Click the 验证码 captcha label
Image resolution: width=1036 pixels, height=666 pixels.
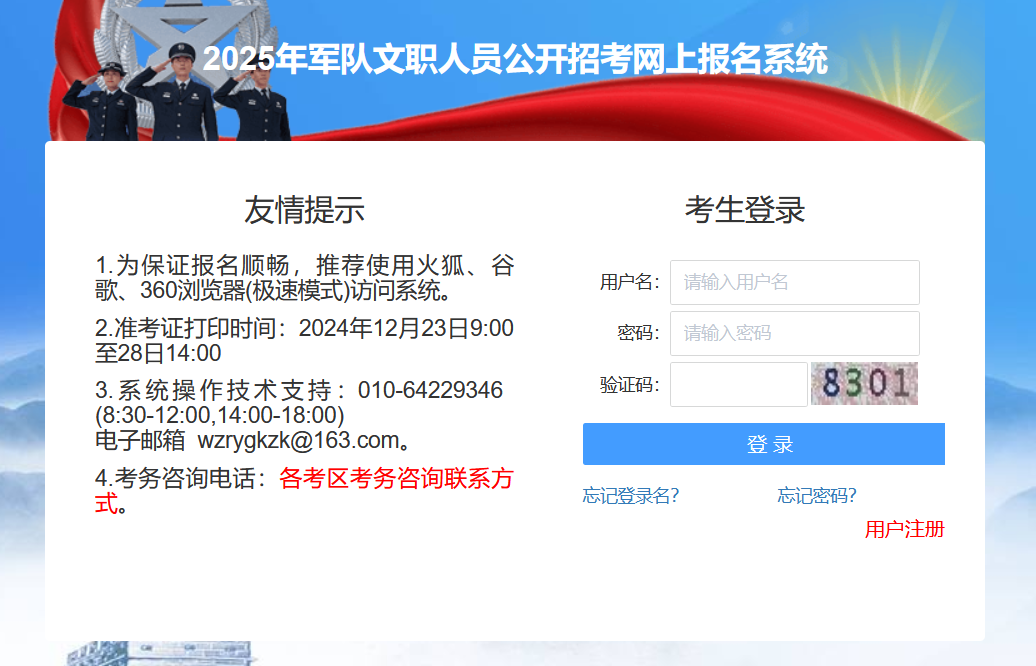[x=629, y=384]
